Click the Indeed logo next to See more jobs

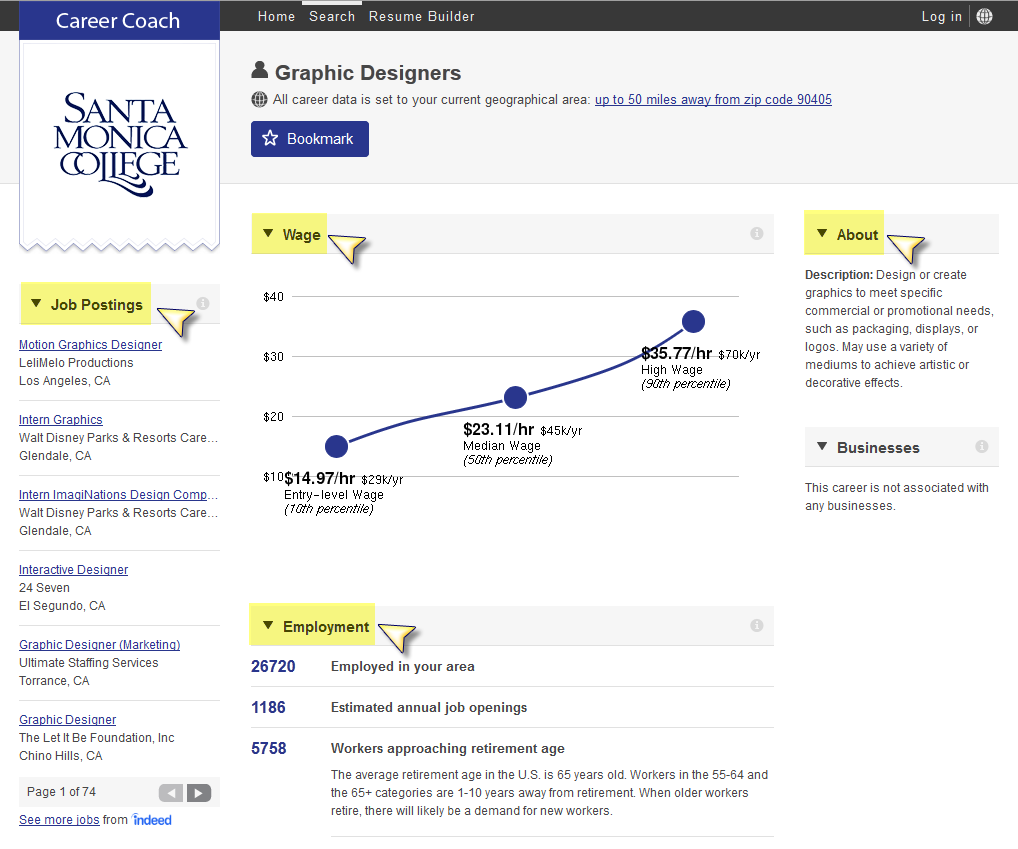point(152,820)
